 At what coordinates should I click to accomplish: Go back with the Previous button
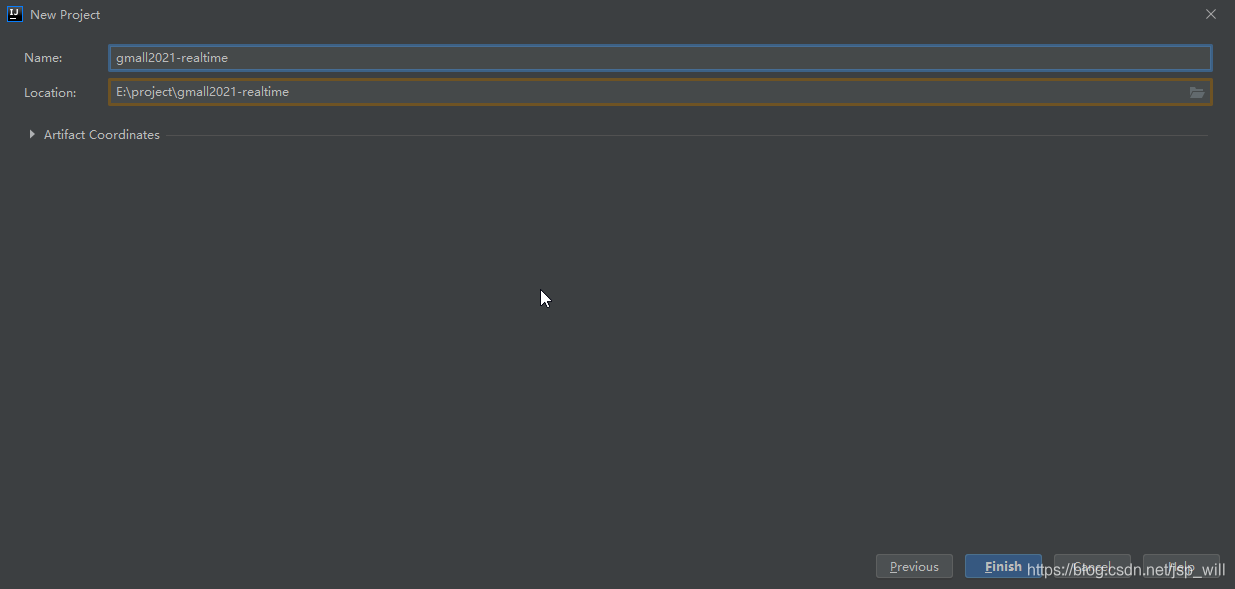pos(914,566)
